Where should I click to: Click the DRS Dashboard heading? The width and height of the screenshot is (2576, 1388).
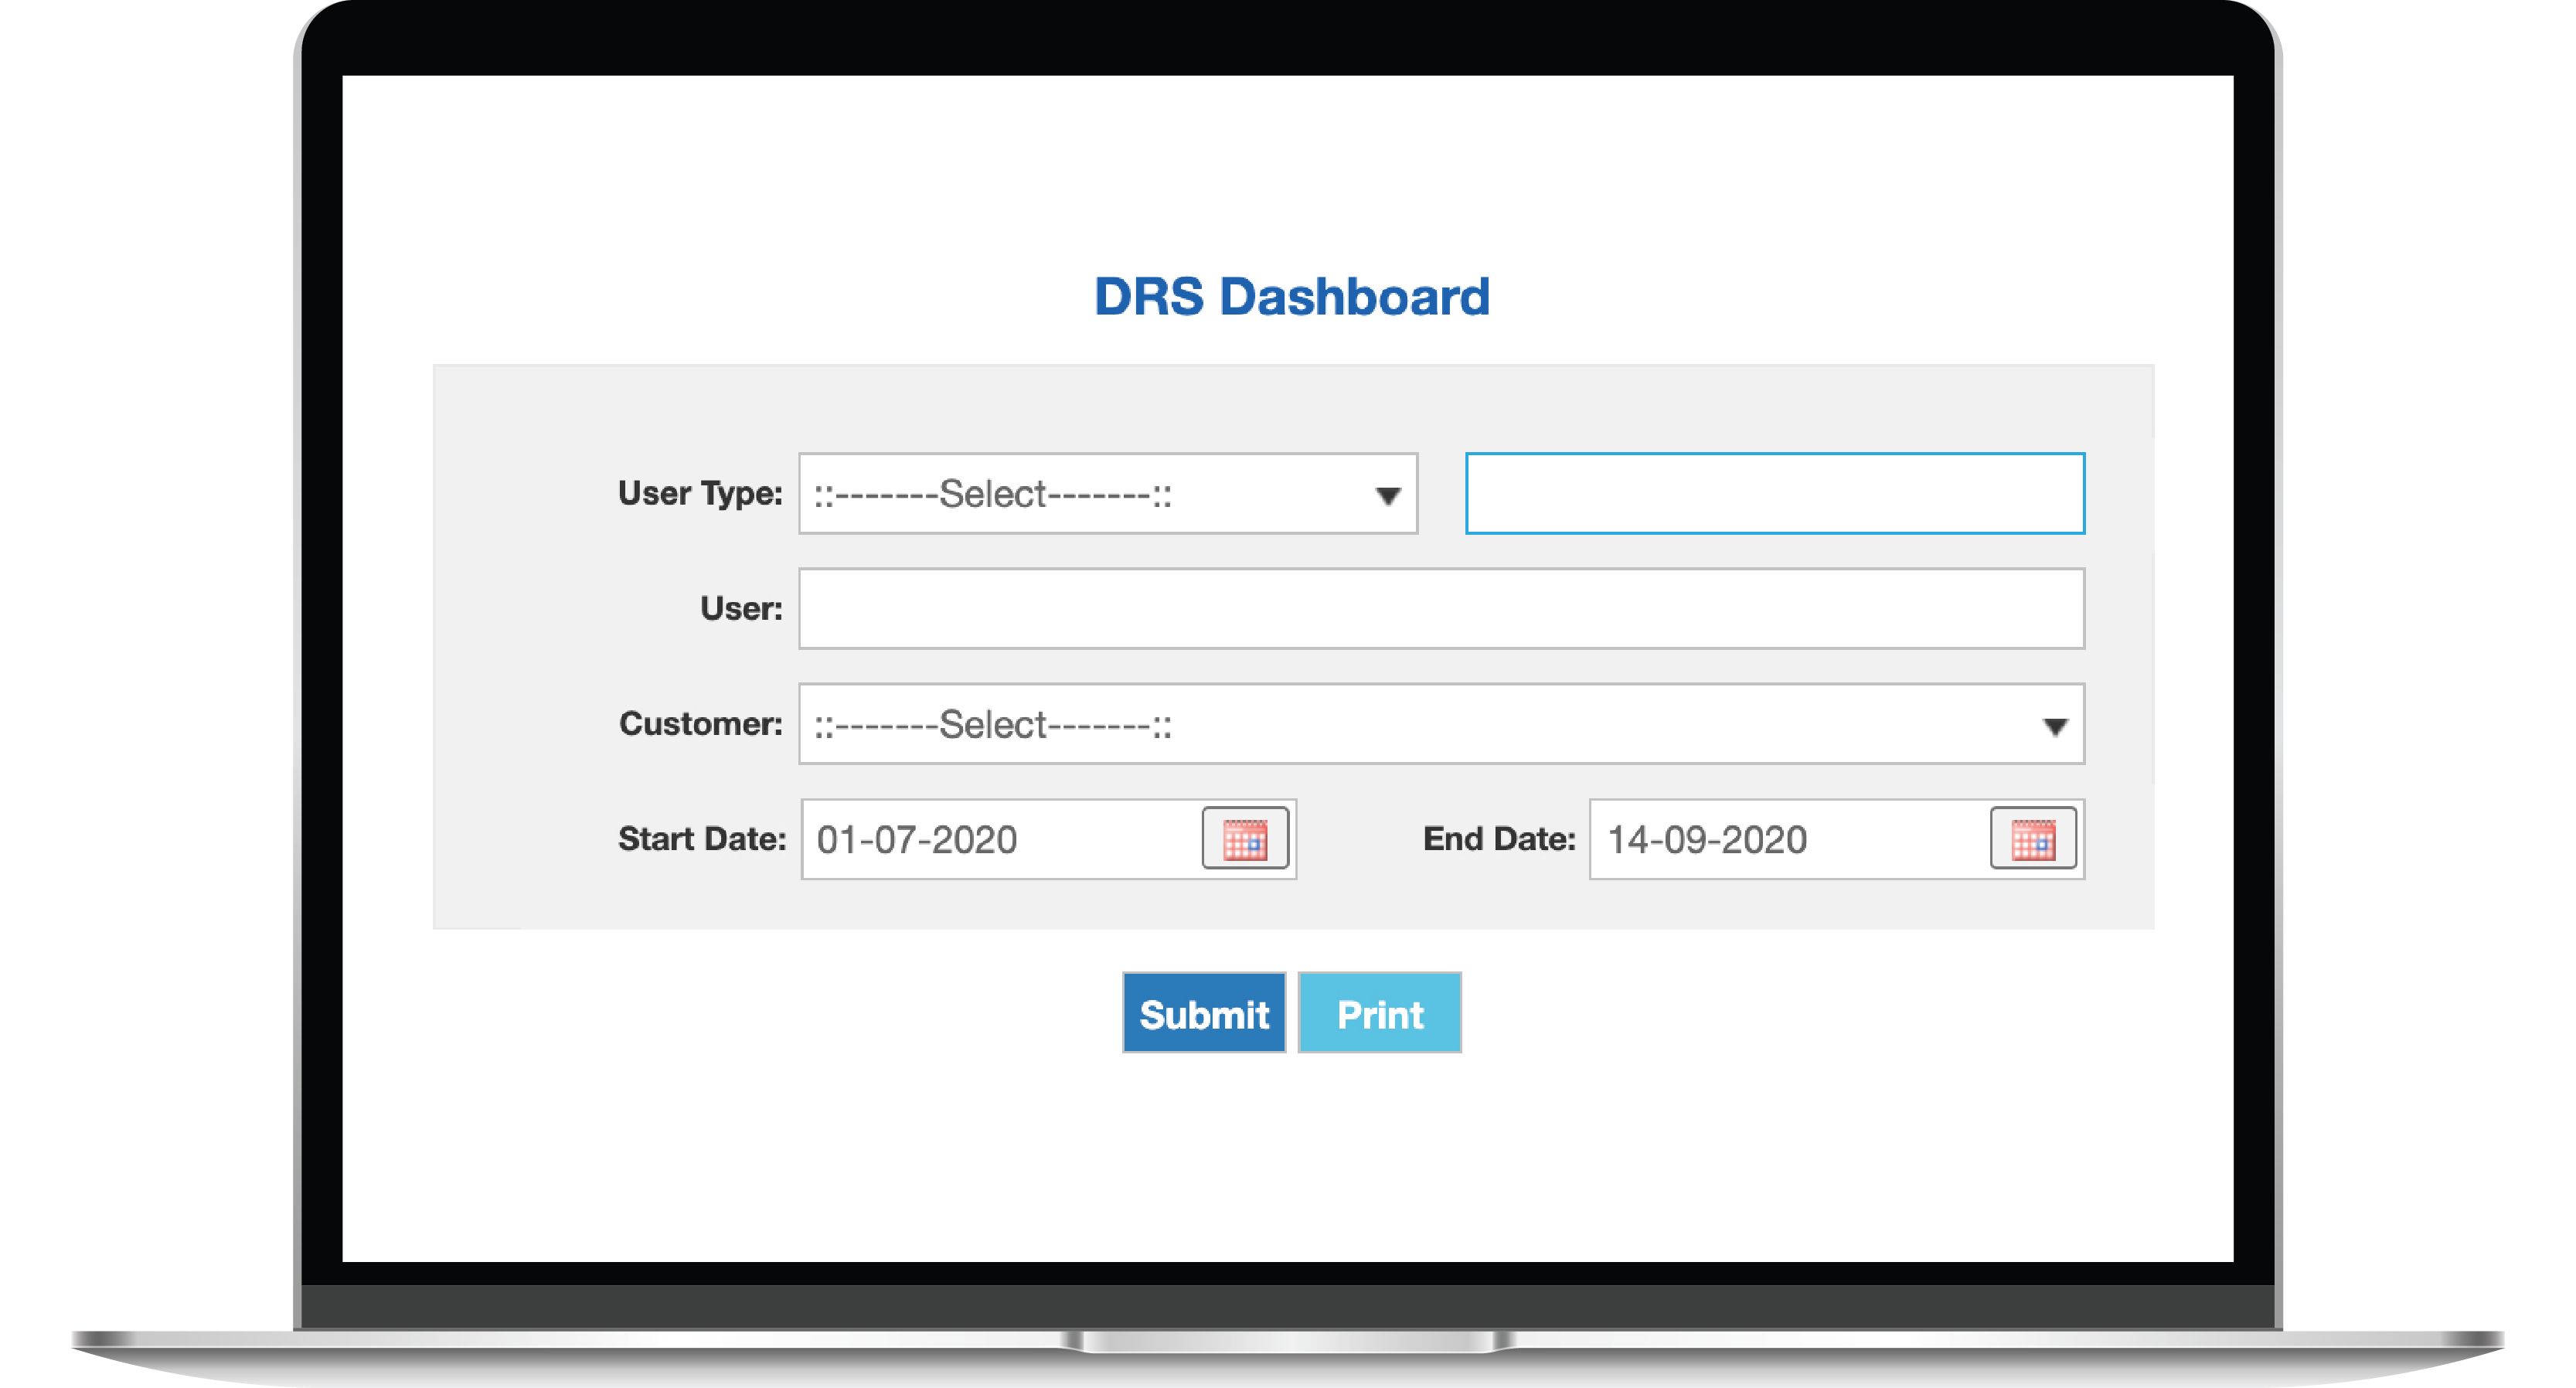1291,297
